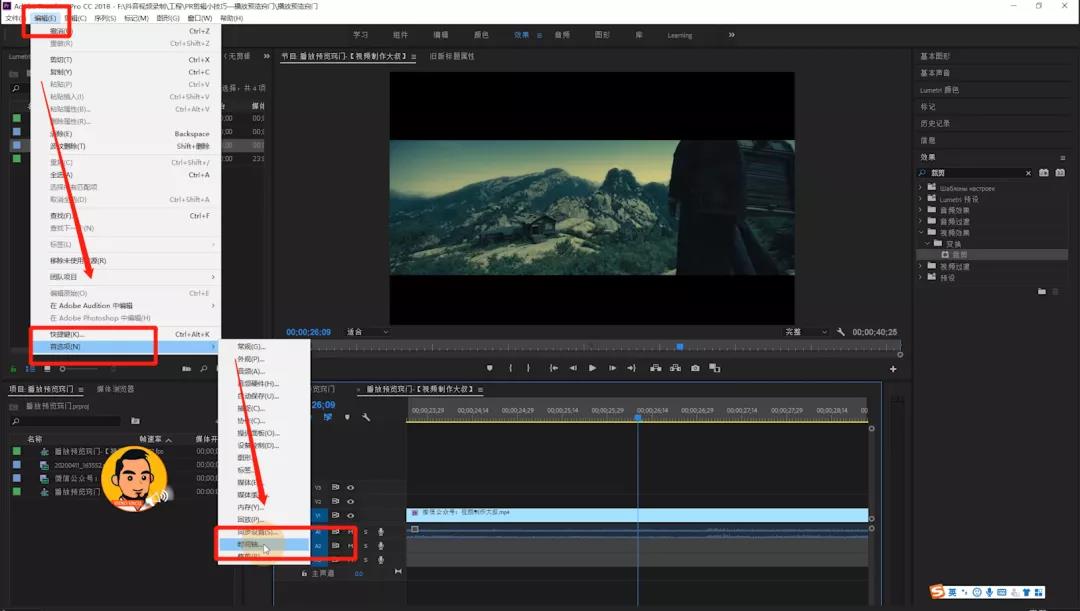Viewport: 1080px width, 611px height.
Task: Toggle V1 track output eye icon
Action: (351, 515)
